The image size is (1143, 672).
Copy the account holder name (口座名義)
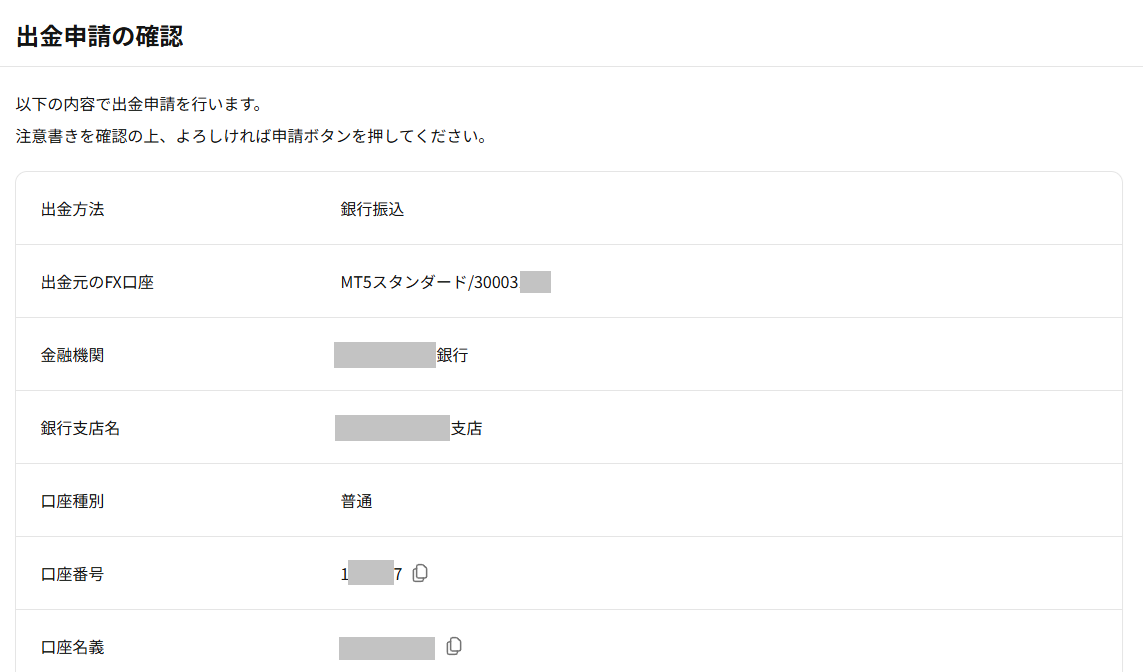[x=454, y=646]
